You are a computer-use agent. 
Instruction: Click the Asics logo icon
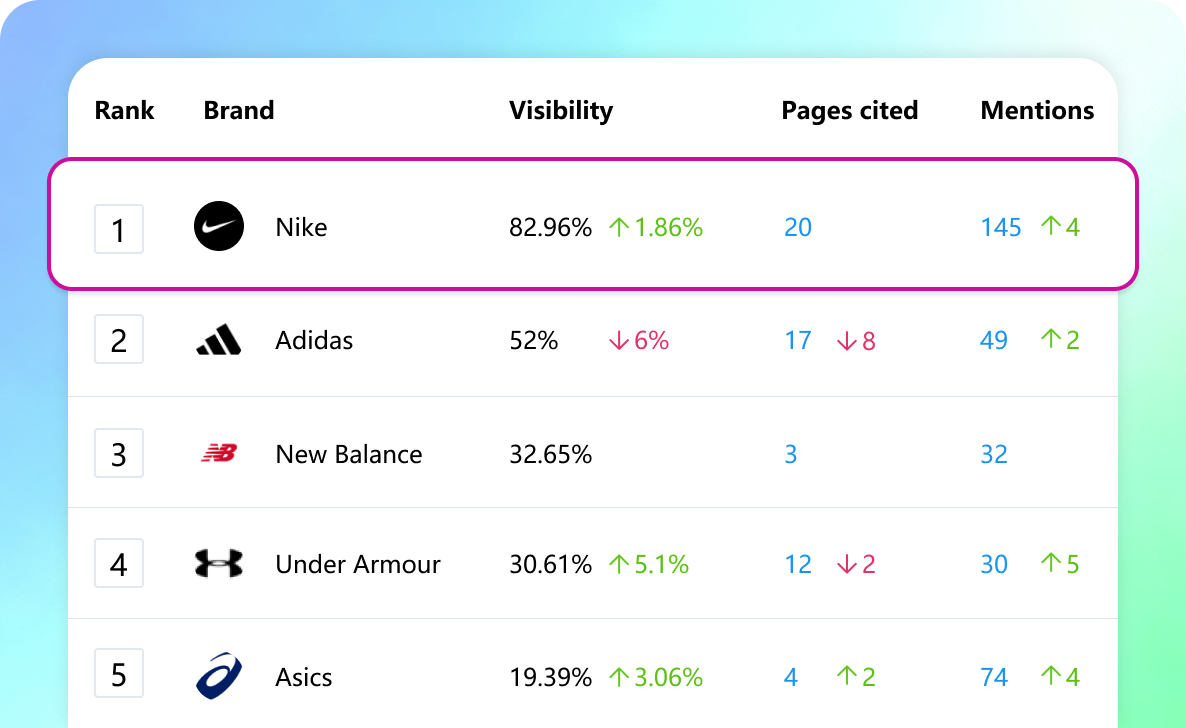[218, 676]
